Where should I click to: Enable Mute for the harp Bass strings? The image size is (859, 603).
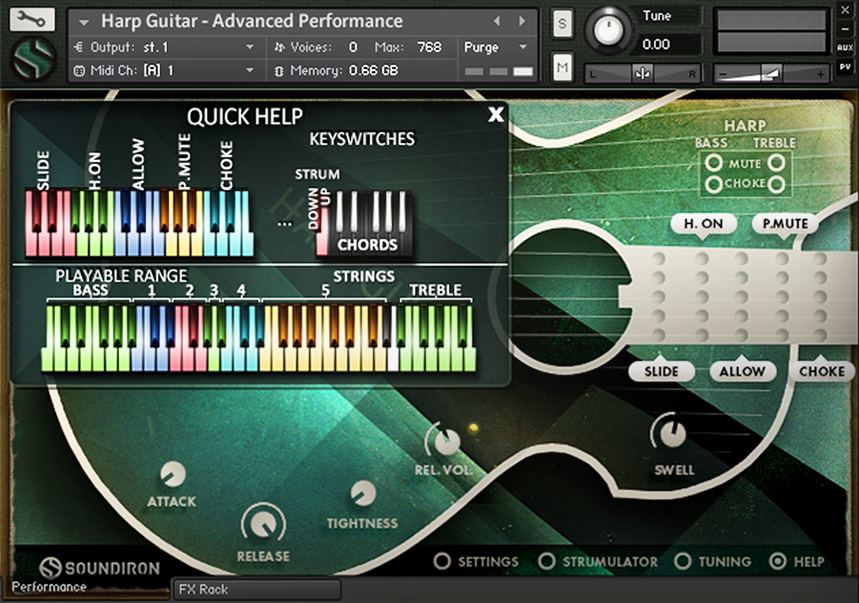[713, 162]
